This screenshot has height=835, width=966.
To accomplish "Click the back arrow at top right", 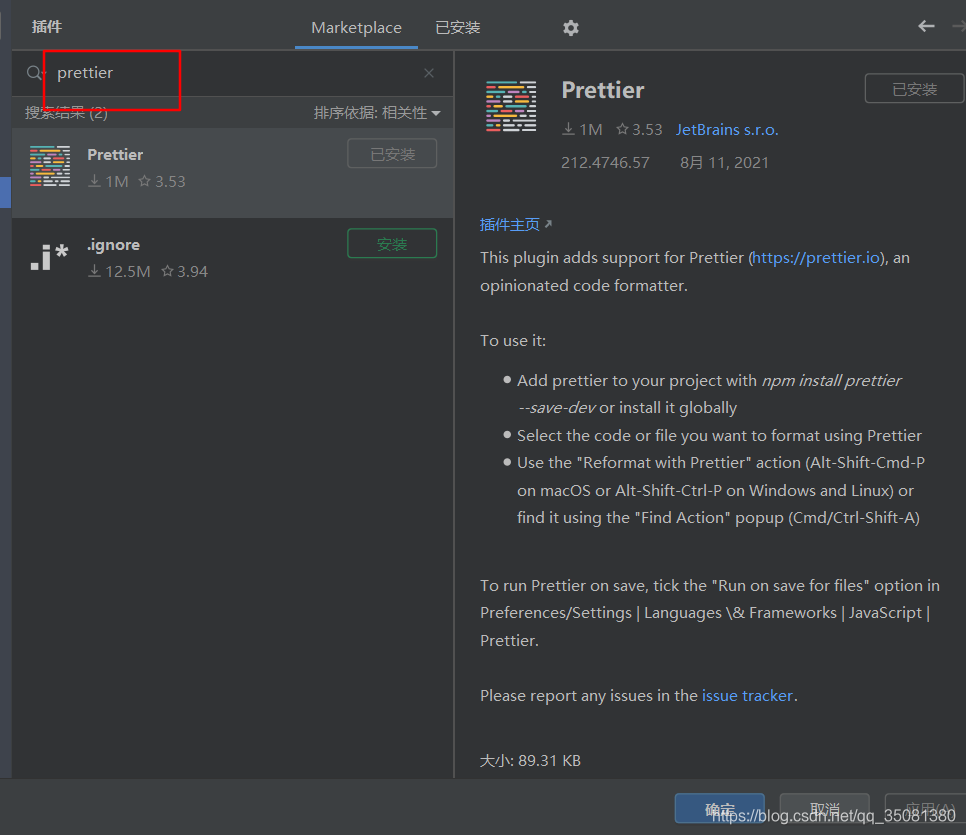I will [926, 27].
